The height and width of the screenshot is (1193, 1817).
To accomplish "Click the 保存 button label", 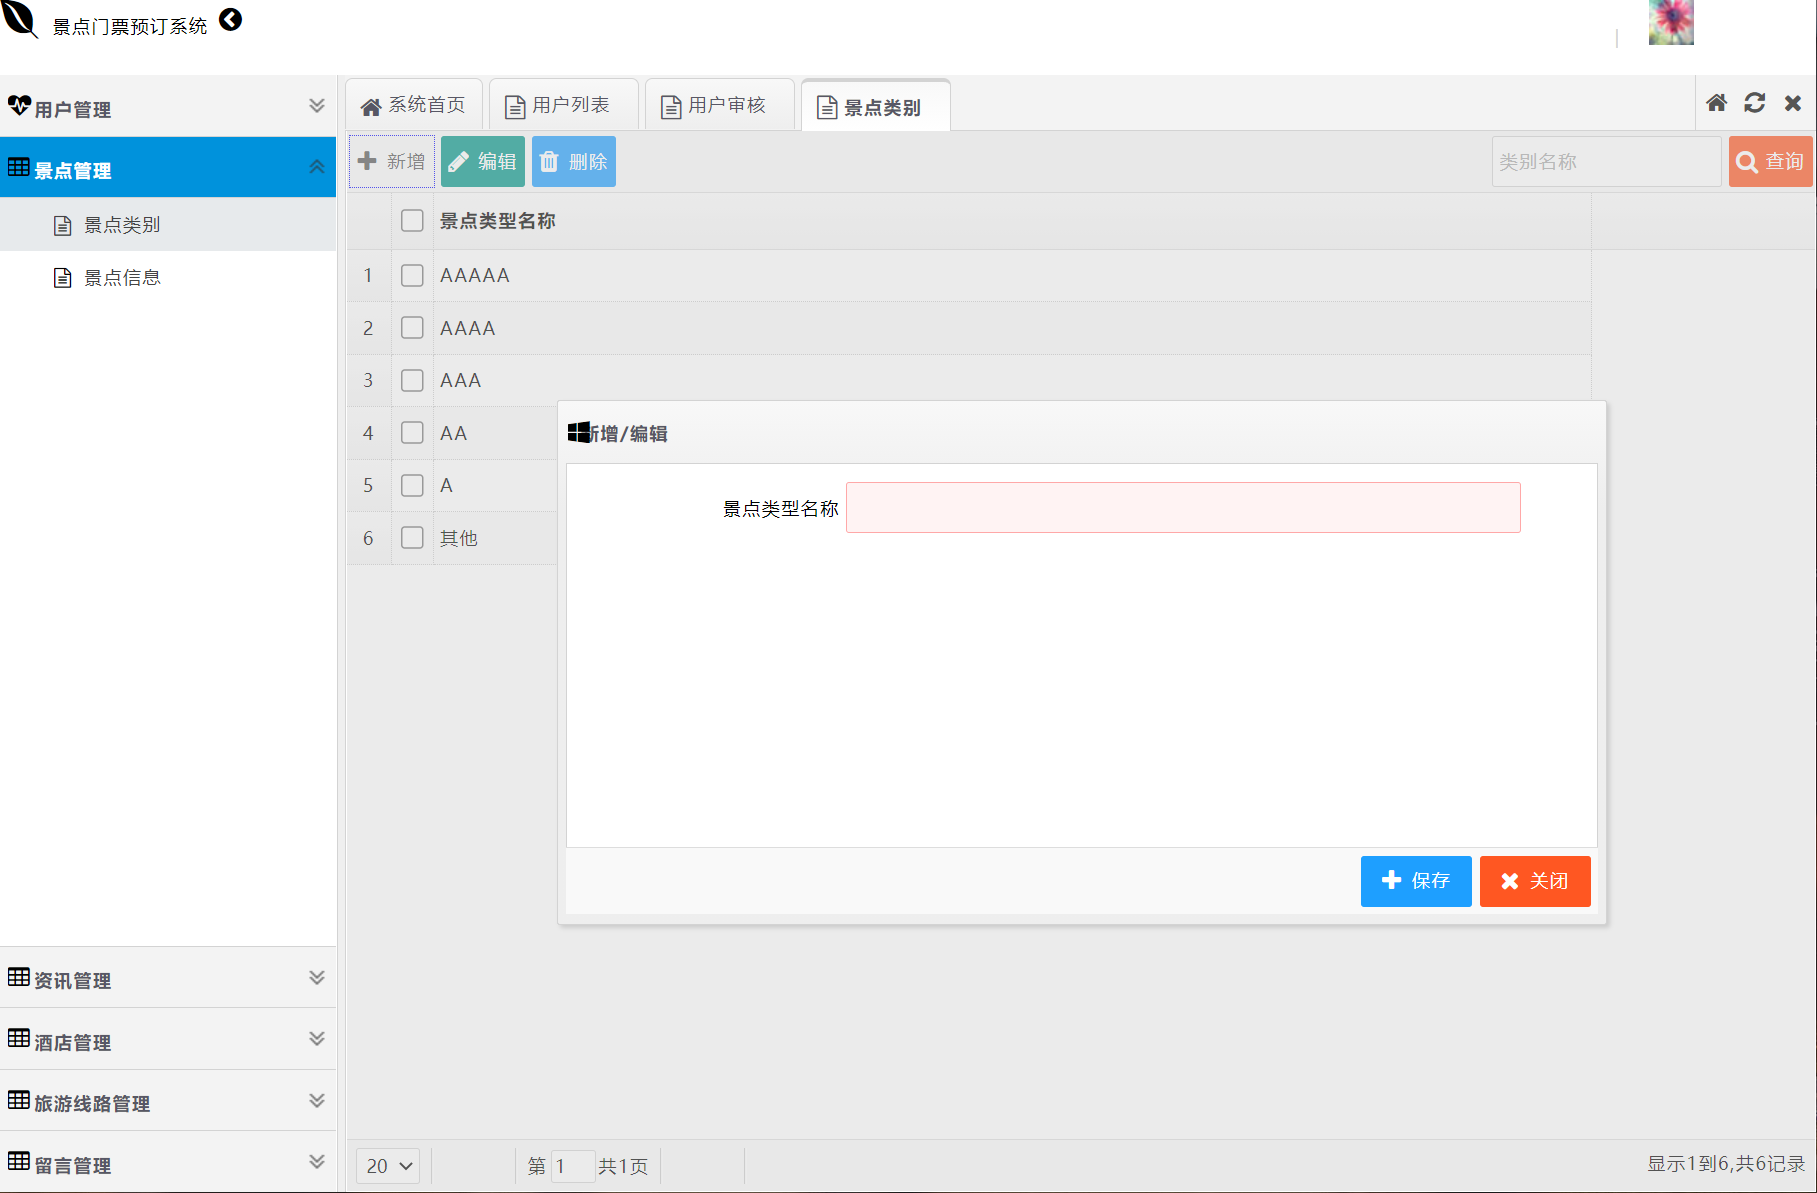I will pyautogui.click(x=1431, y=881).
